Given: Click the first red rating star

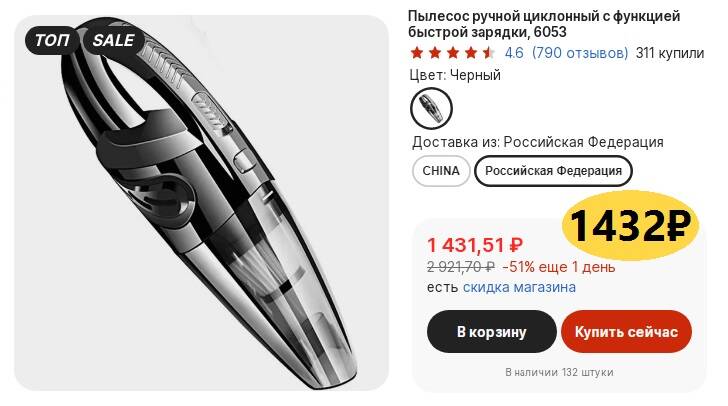Looking at the screenshot, I should pyautogui.click(x=417, y=53).
